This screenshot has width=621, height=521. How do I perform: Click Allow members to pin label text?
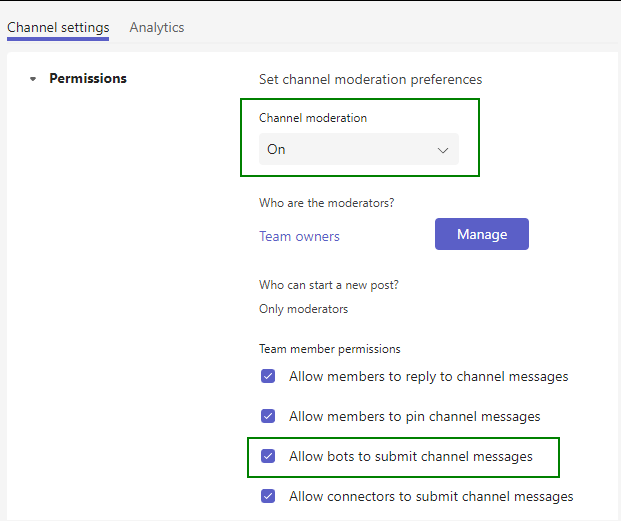415,416
